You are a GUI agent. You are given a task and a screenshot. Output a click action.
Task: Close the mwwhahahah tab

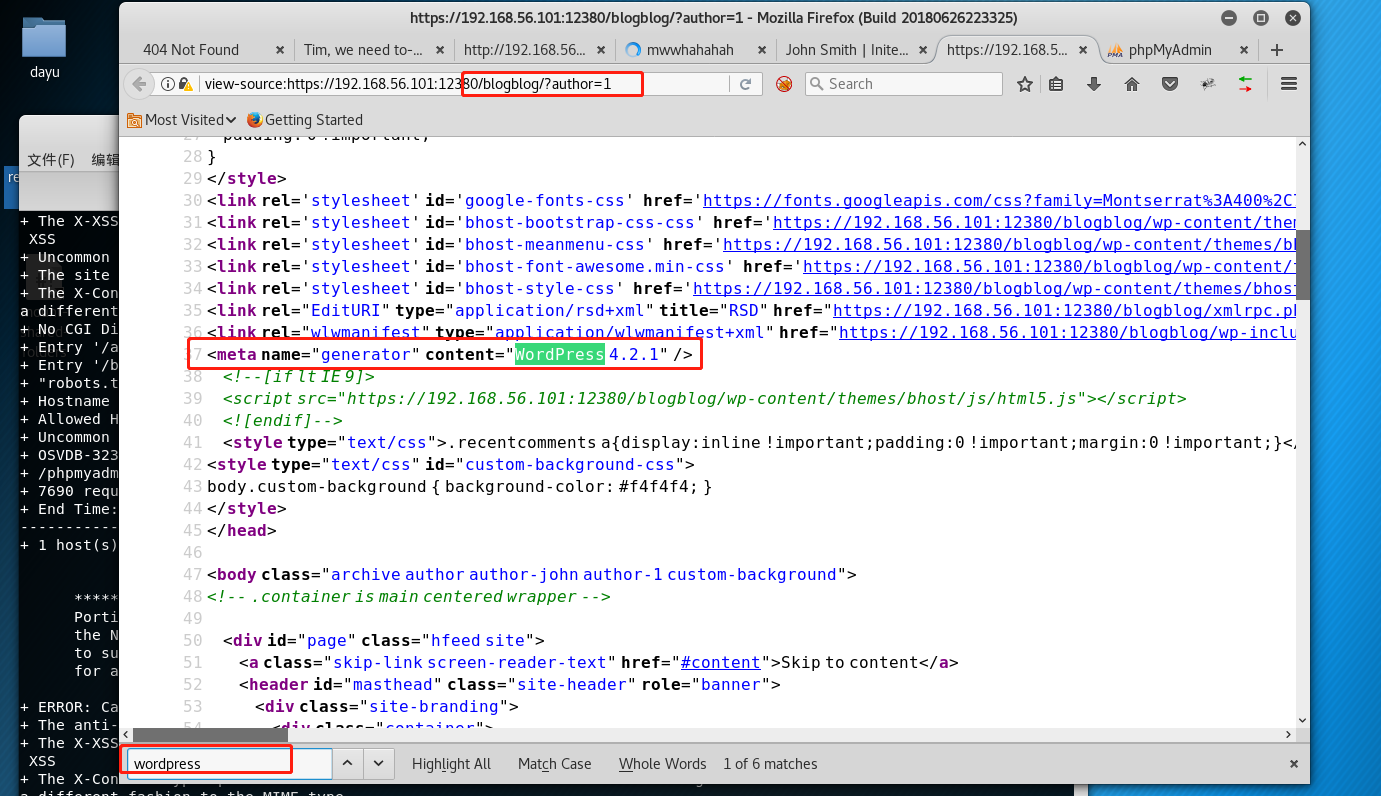[x=762, y=50]
